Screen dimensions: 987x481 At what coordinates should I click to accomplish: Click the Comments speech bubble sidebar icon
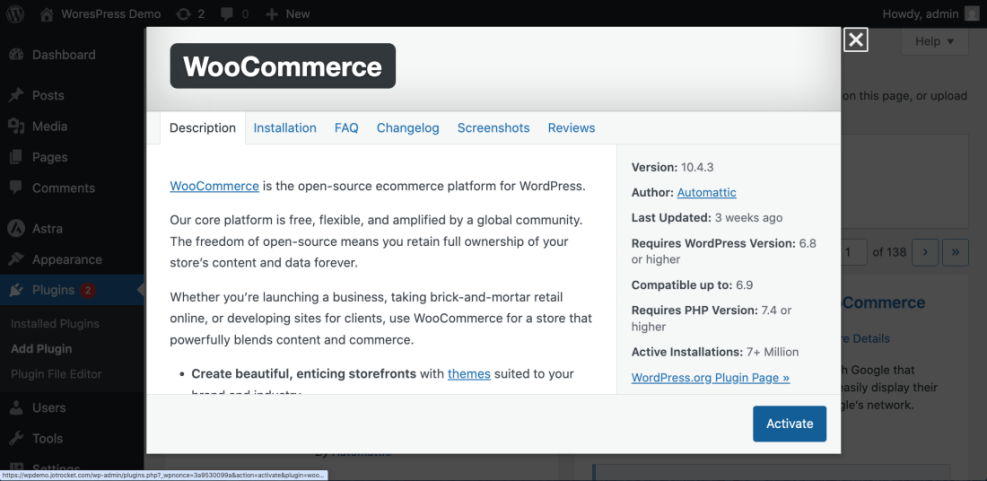coord(16,188)
